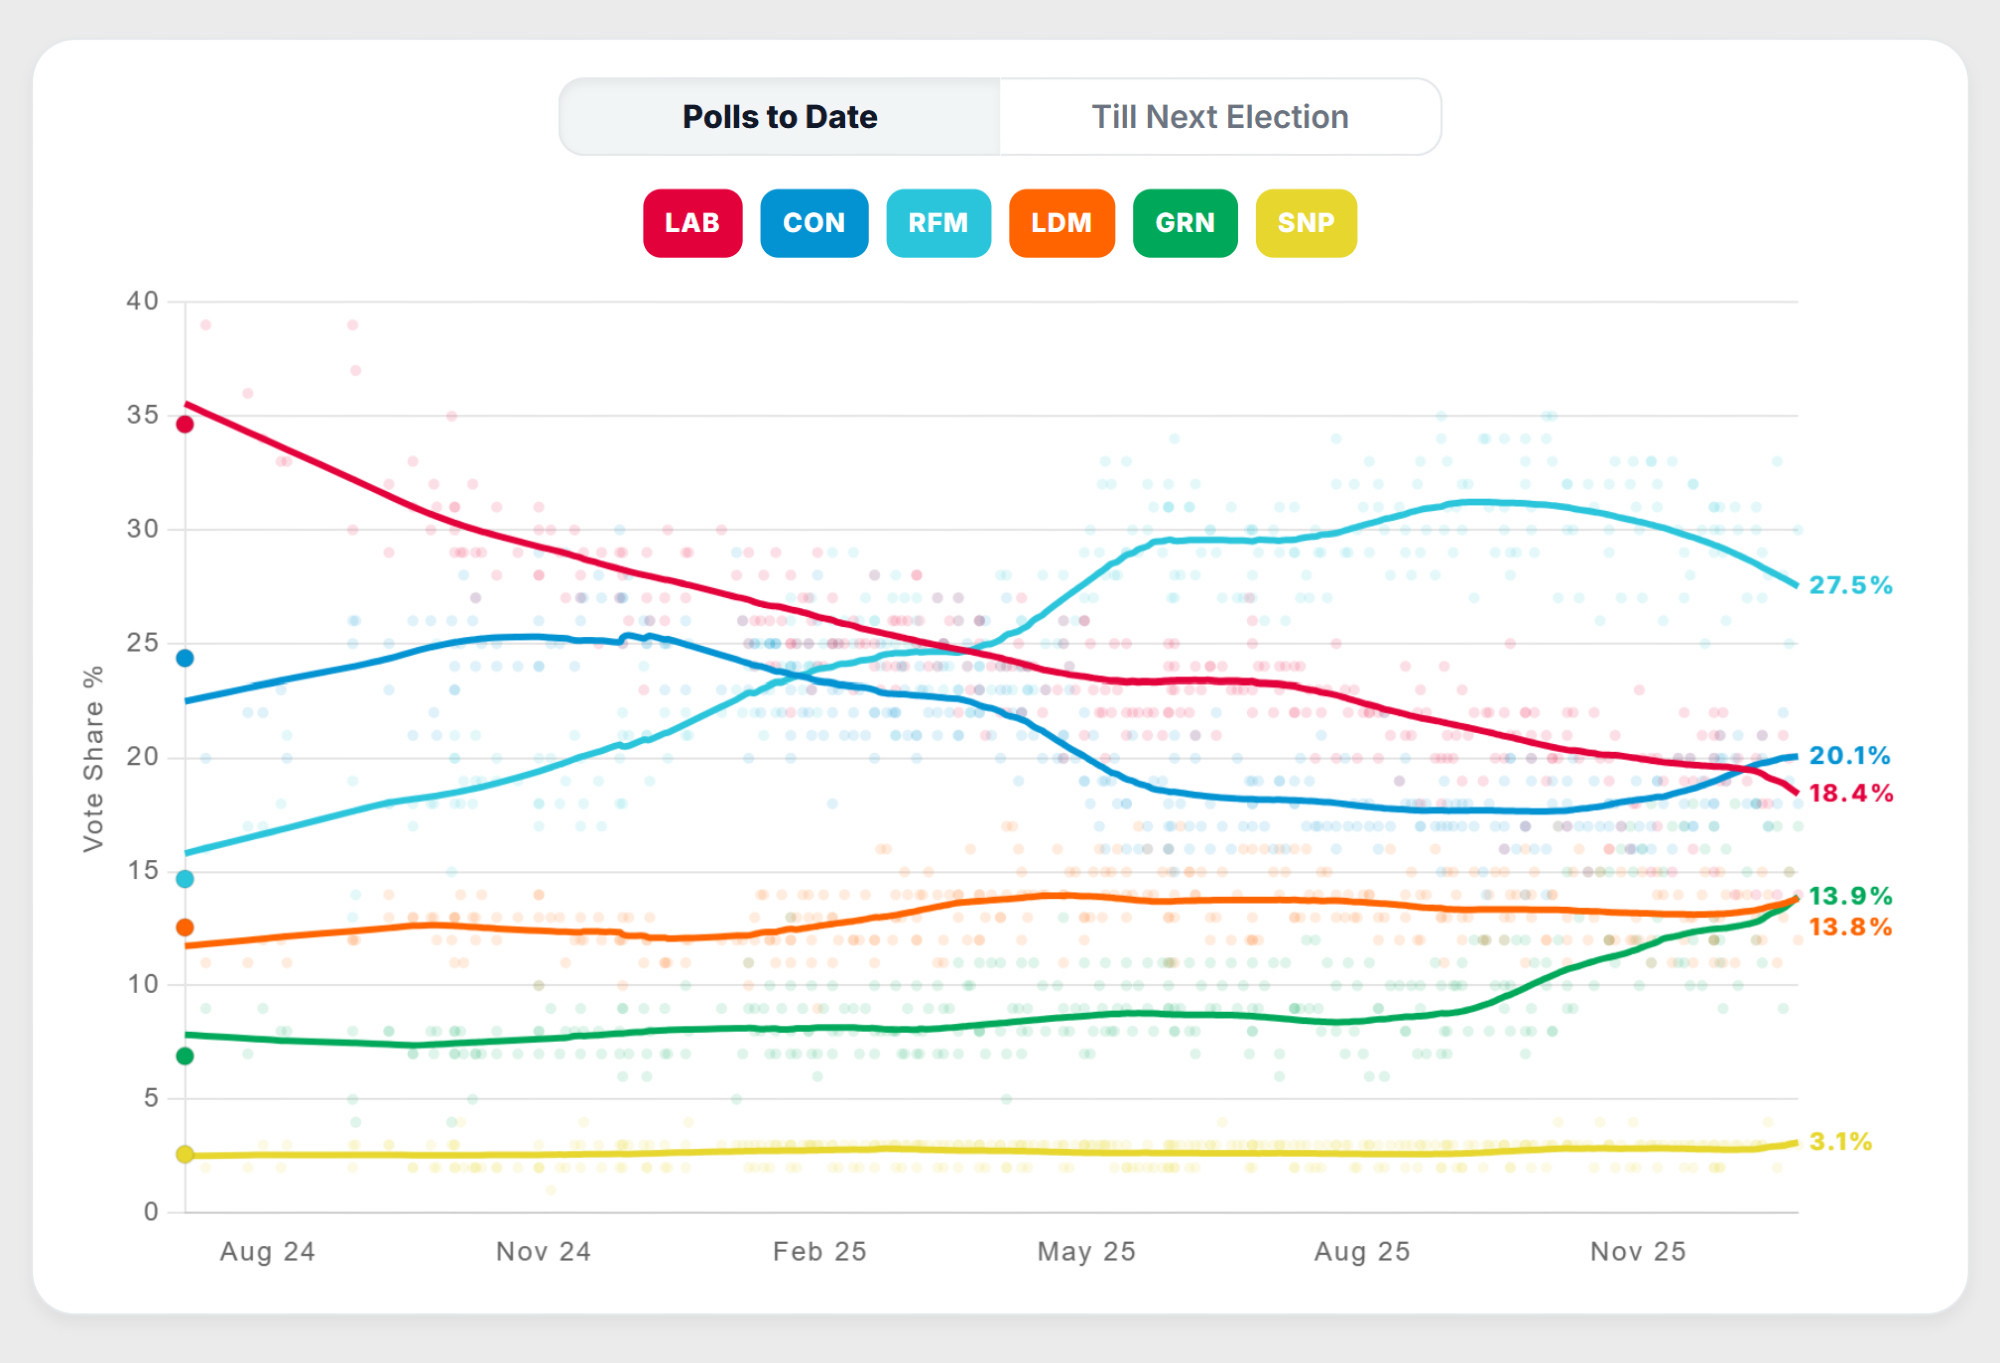This screenshot has width=2000, height=1363.
Task: Toggle the CON party filter
Action: tap(814, 223)
